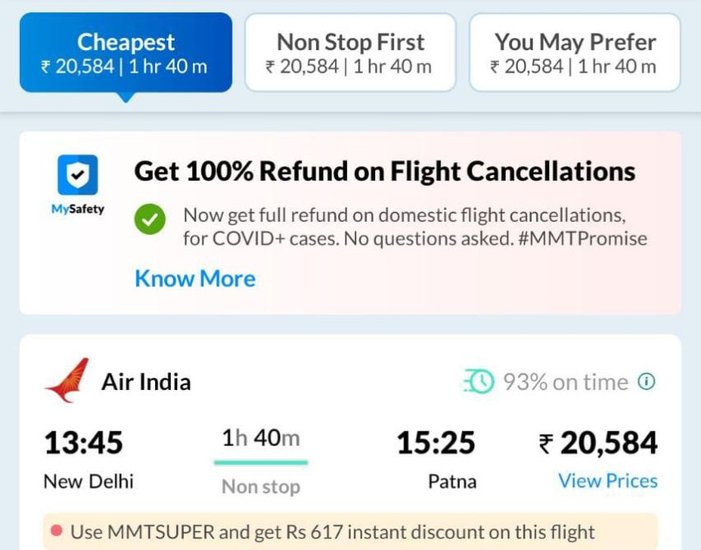701x550 pixels.
Task: Switch to the Non Stop First tab
Action: [350, 53]
